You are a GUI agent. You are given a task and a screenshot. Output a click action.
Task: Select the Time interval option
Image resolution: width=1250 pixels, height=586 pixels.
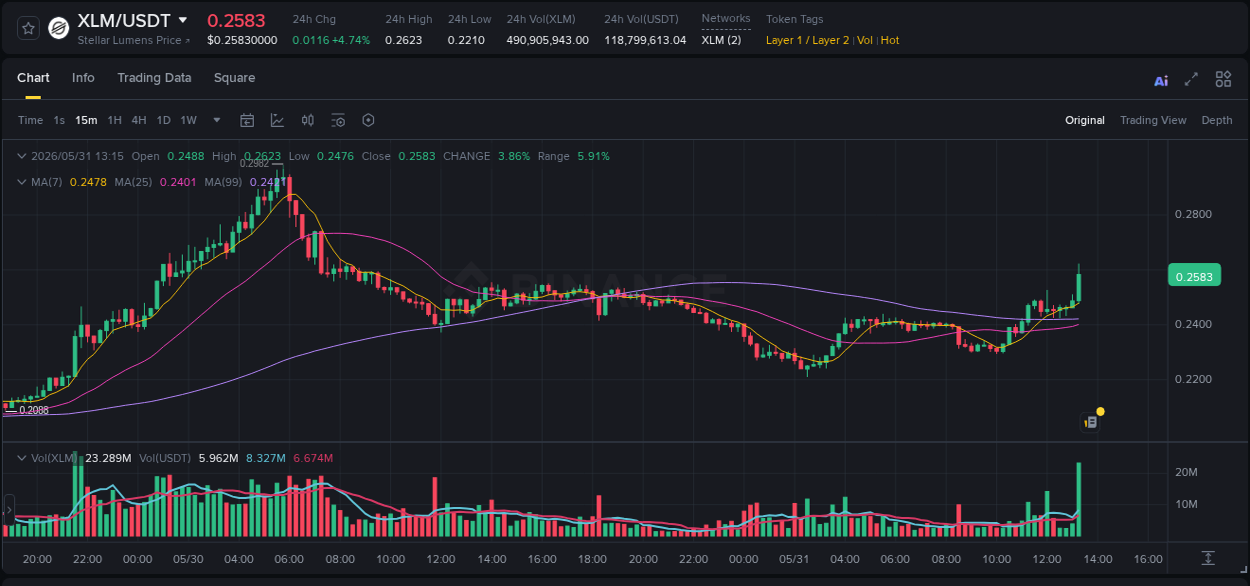point(30,120)
